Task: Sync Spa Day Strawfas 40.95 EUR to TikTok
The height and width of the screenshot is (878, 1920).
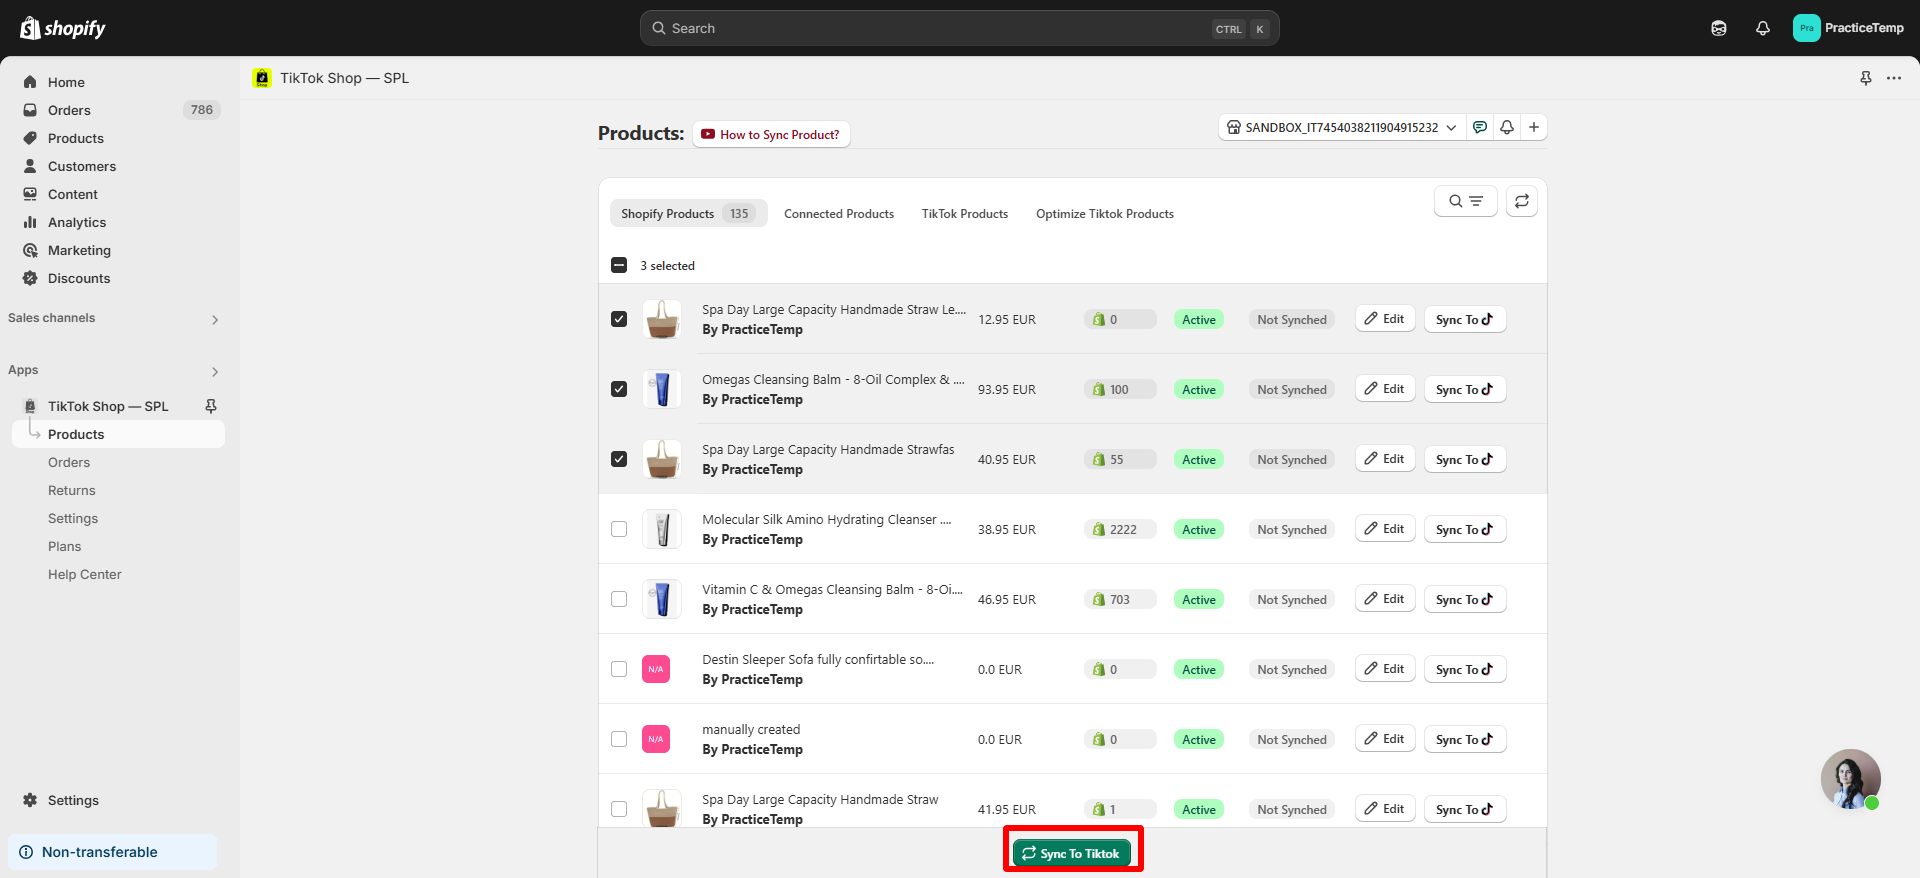Action: tap(1465, 459)
